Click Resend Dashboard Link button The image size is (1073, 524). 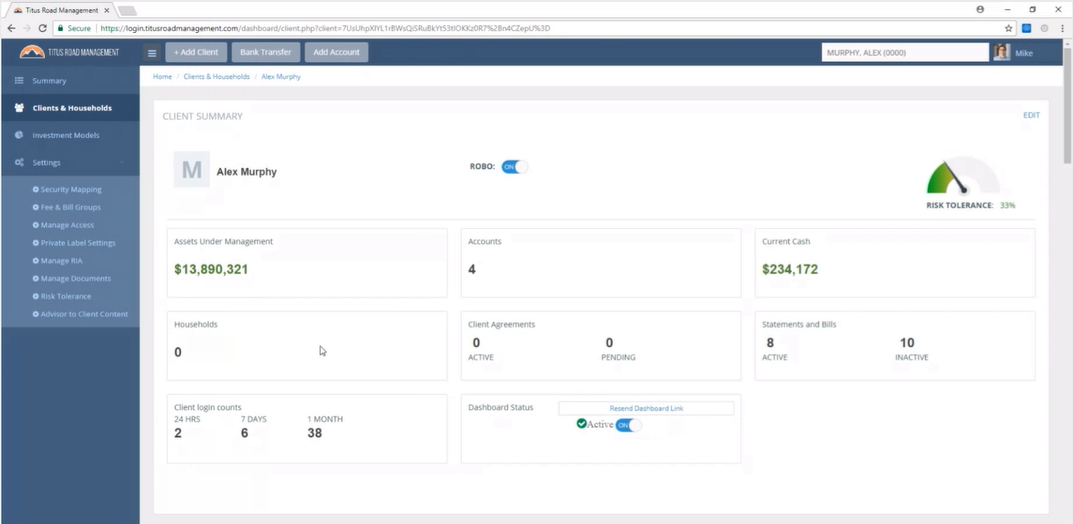[x=646, y=408]
